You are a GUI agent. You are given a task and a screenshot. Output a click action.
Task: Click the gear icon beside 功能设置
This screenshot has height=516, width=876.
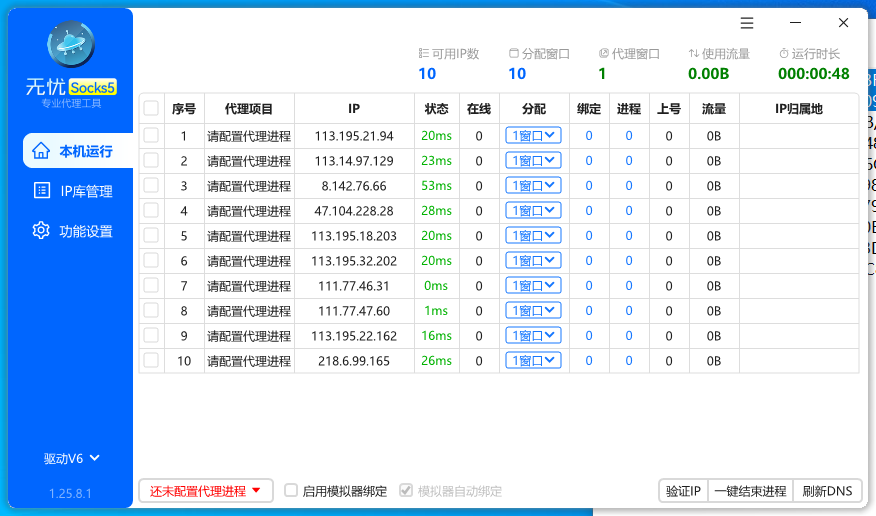[x=41, y=231]
